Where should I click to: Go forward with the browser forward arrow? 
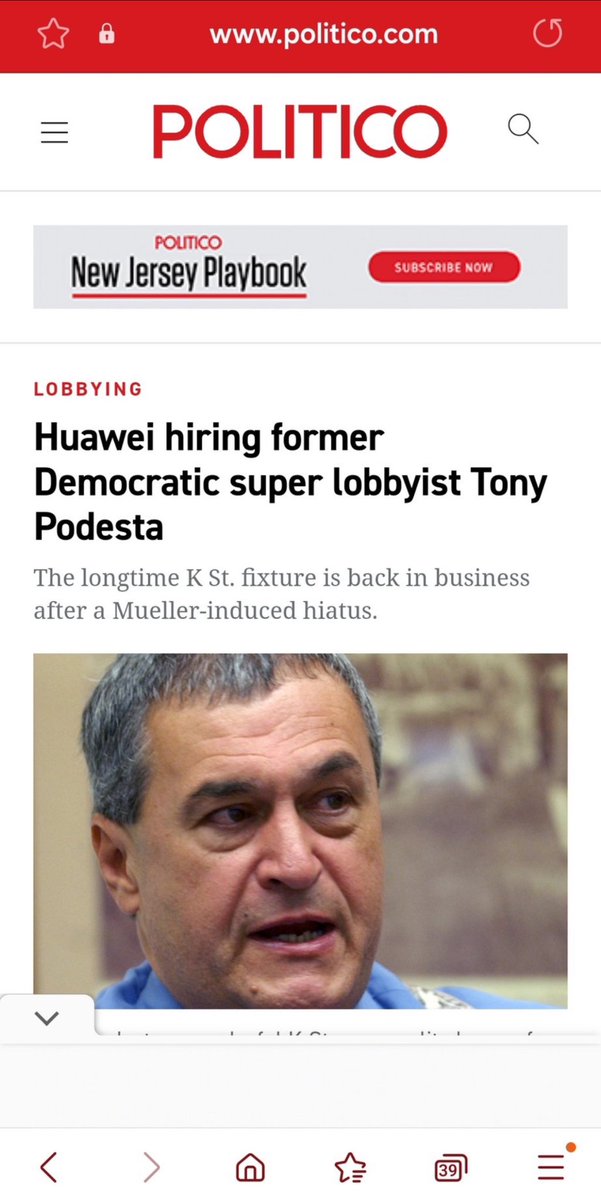point(151,1166)
